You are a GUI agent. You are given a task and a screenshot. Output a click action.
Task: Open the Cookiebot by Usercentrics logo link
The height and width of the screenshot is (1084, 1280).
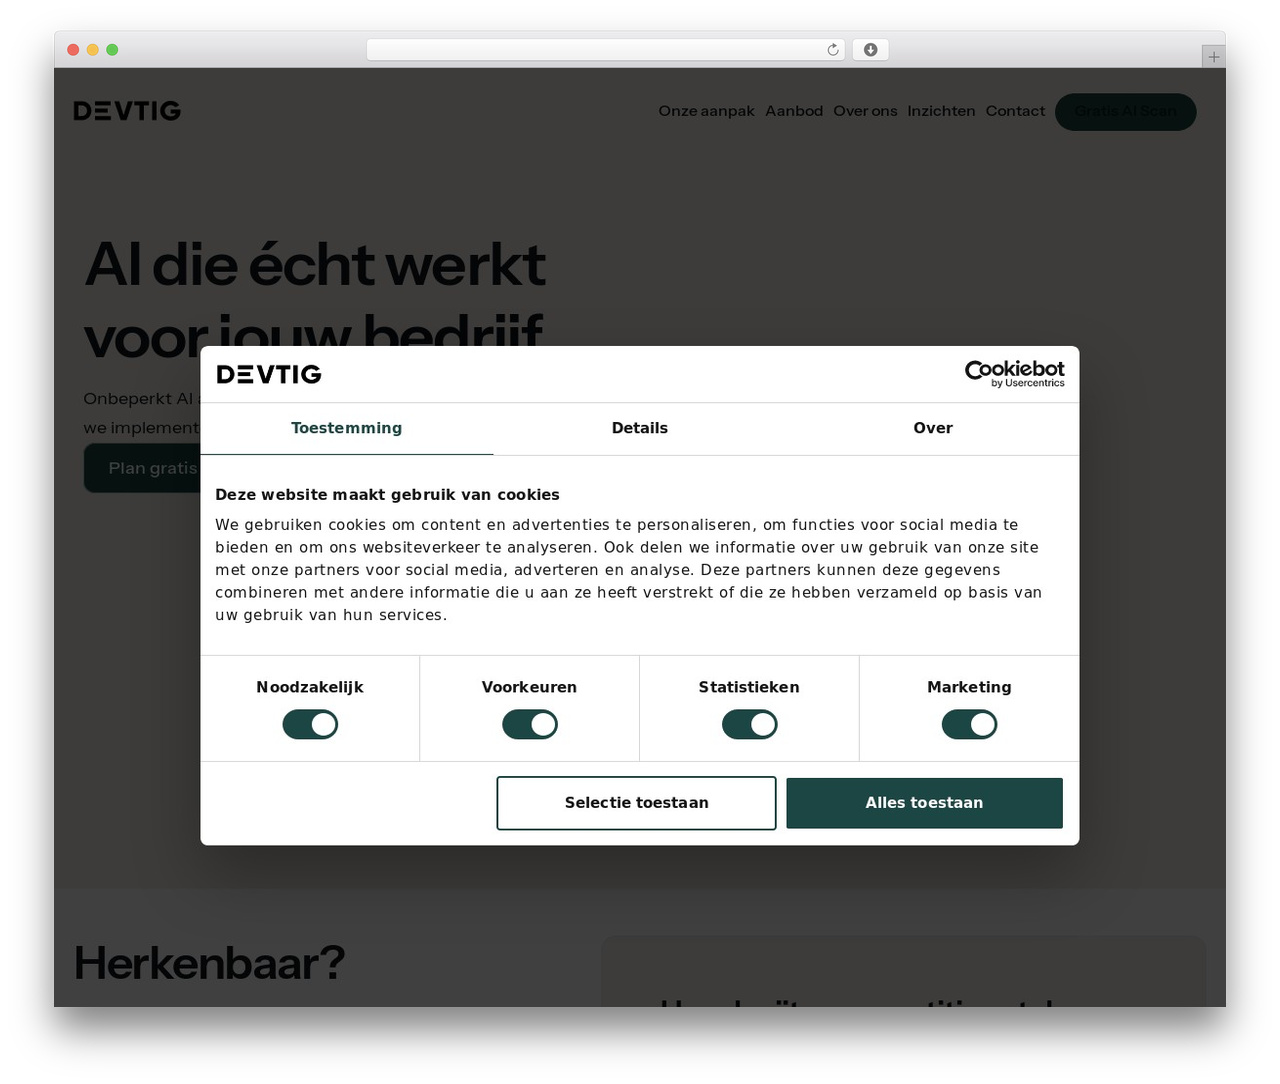pos(1014,373)
